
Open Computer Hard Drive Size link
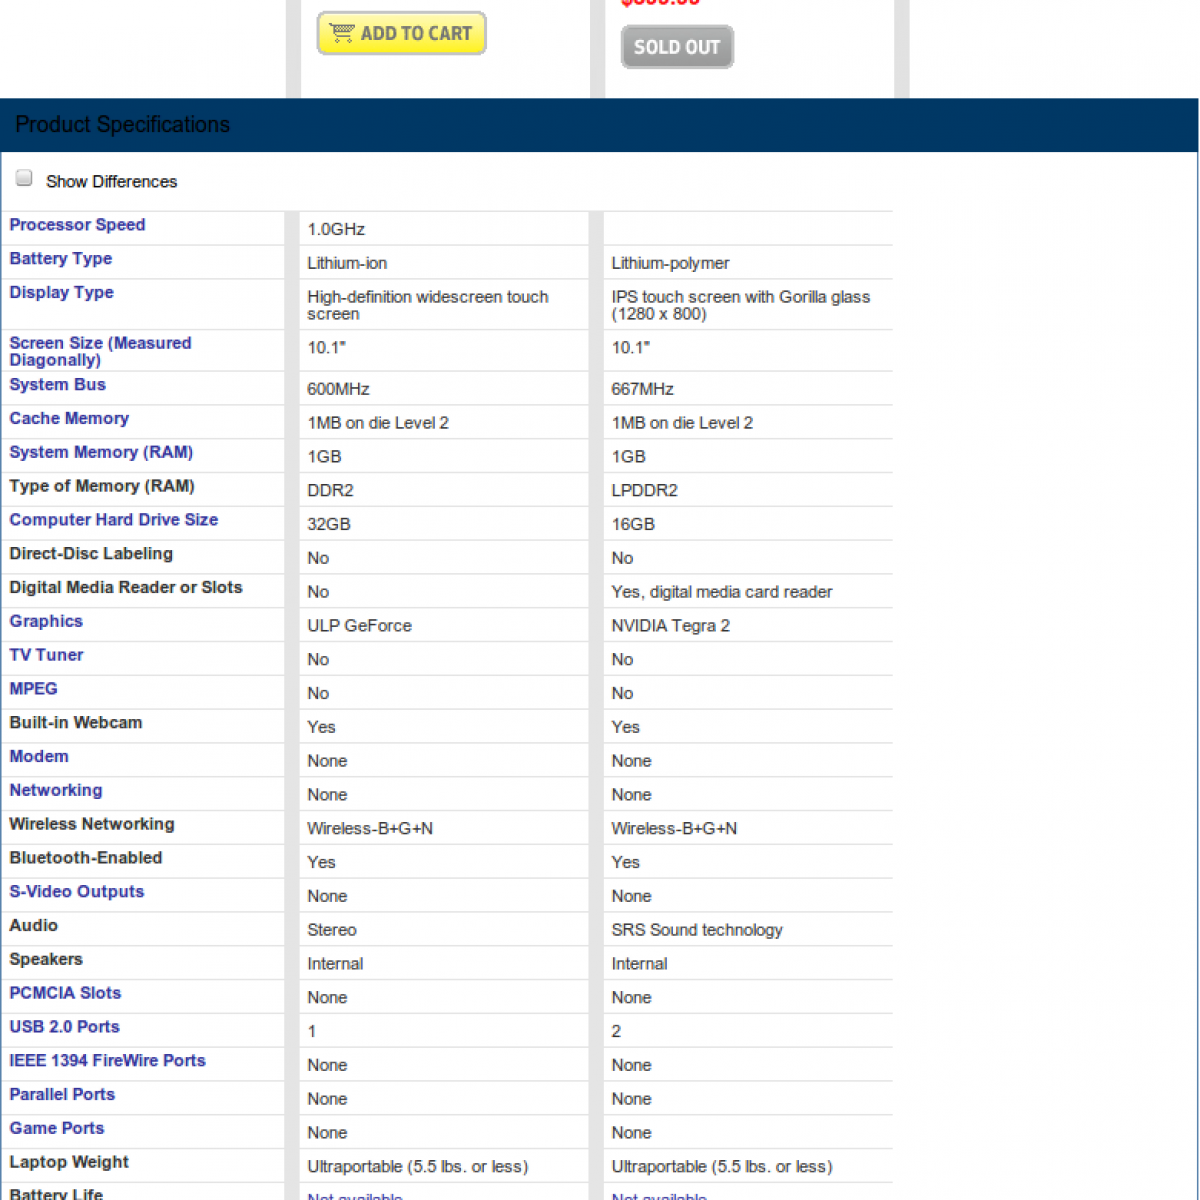click(x=114, y=520)
